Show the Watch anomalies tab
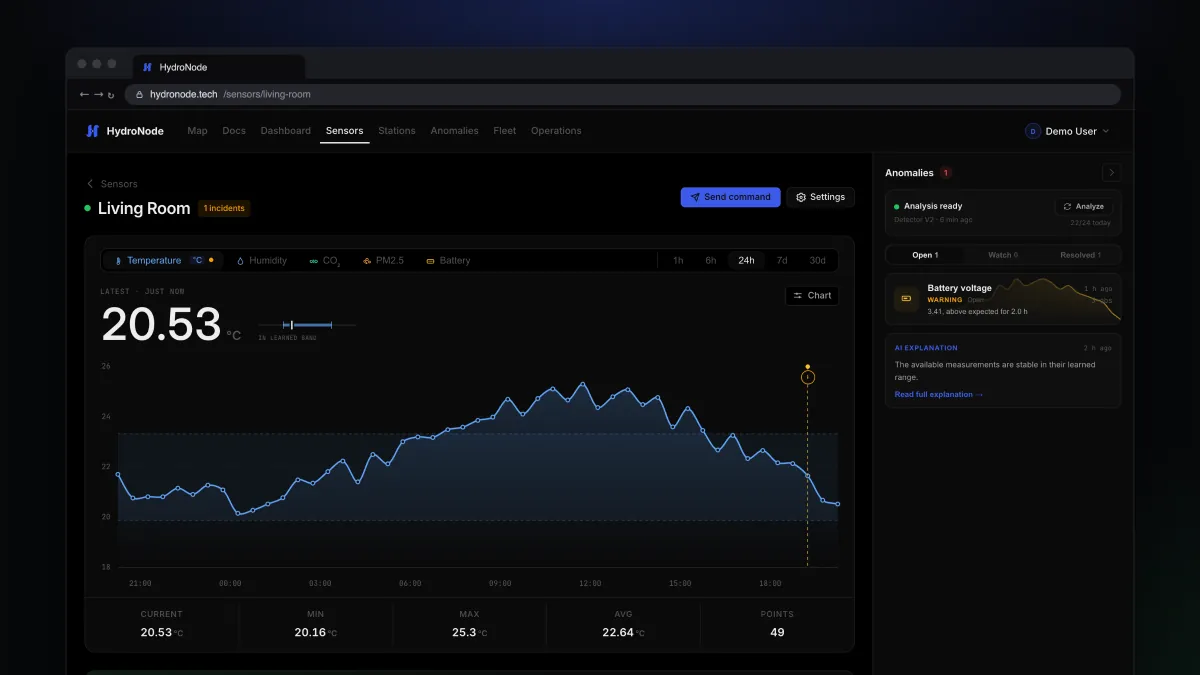Image resolution: width=1200 pixels, height=675 pixels. click(x=1003, y=255)
